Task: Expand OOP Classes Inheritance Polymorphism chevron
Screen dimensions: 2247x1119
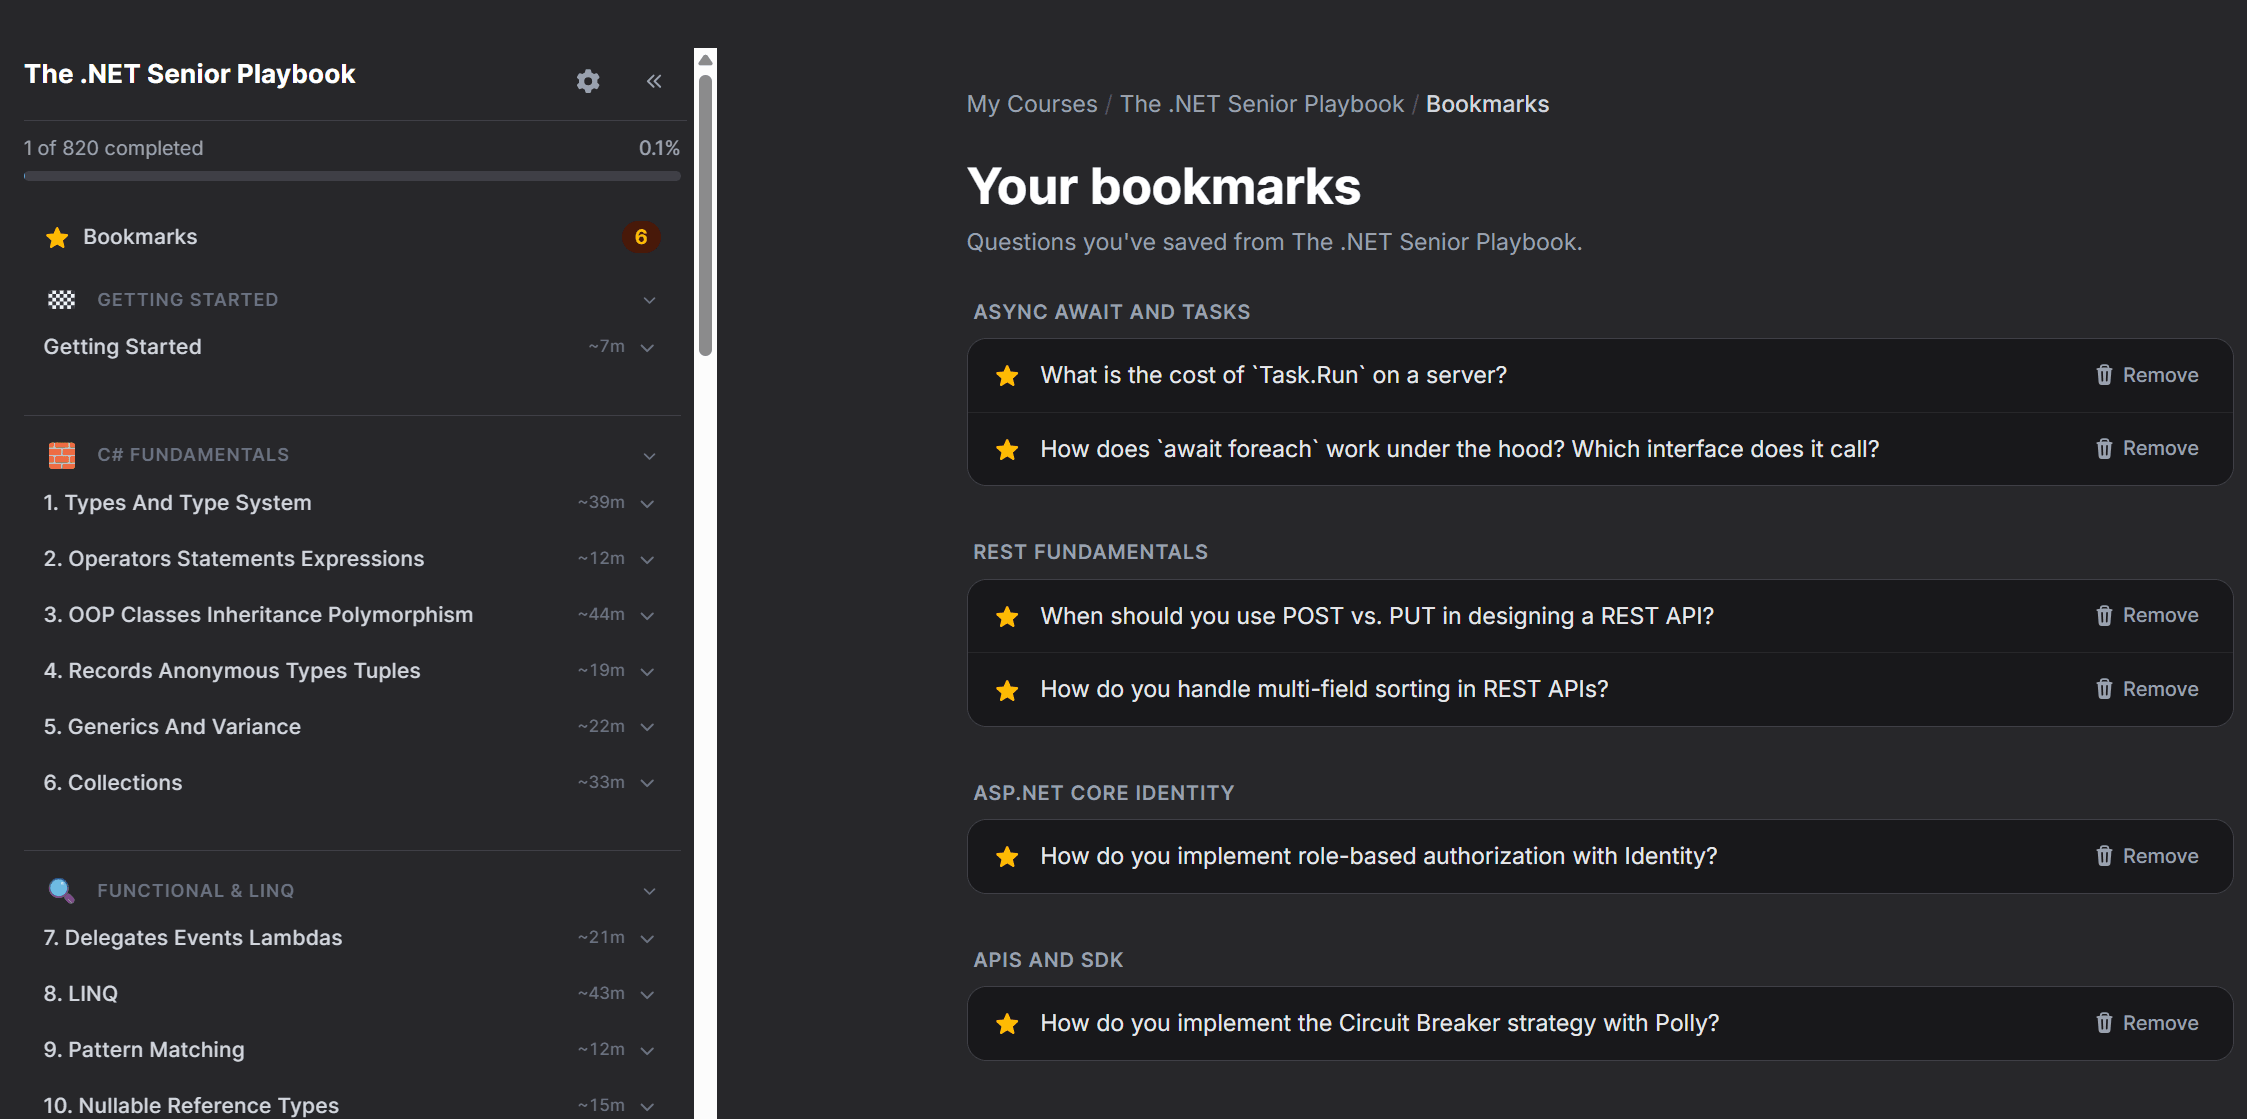Action: tap(647, 616)
